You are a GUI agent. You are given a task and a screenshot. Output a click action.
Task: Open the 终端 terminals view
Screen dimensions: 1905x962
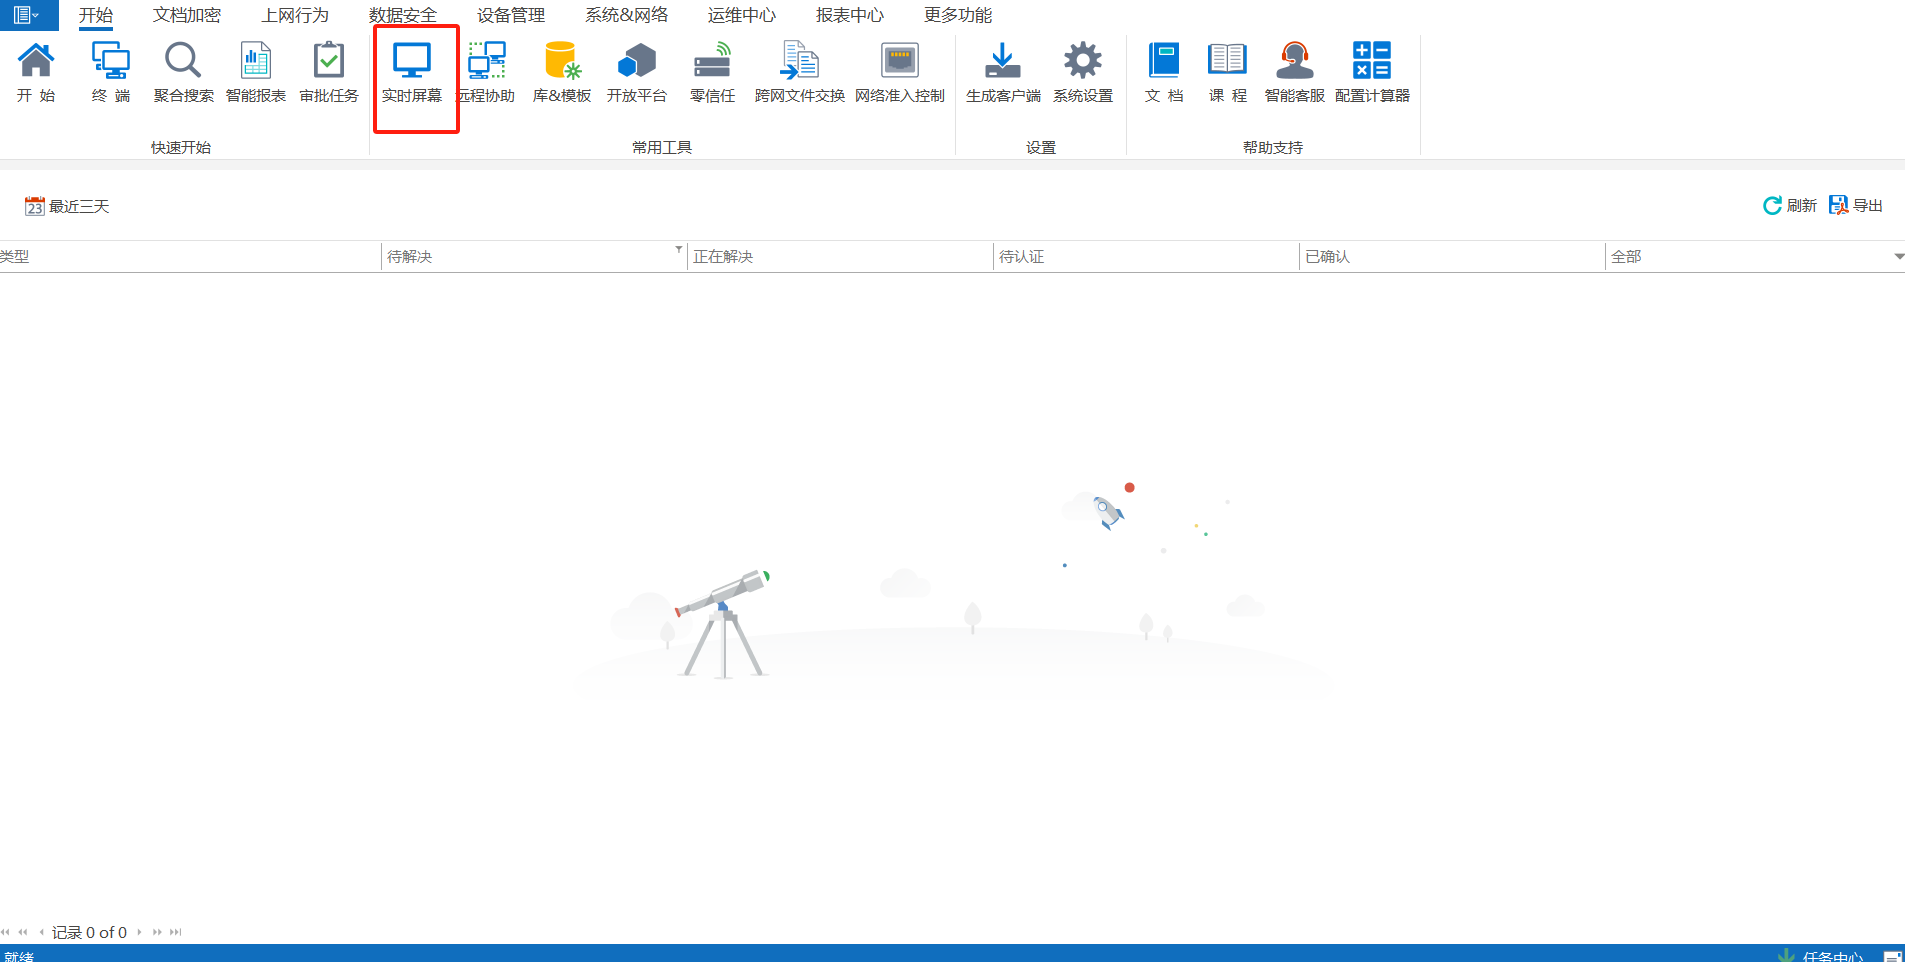pos(111,72)
